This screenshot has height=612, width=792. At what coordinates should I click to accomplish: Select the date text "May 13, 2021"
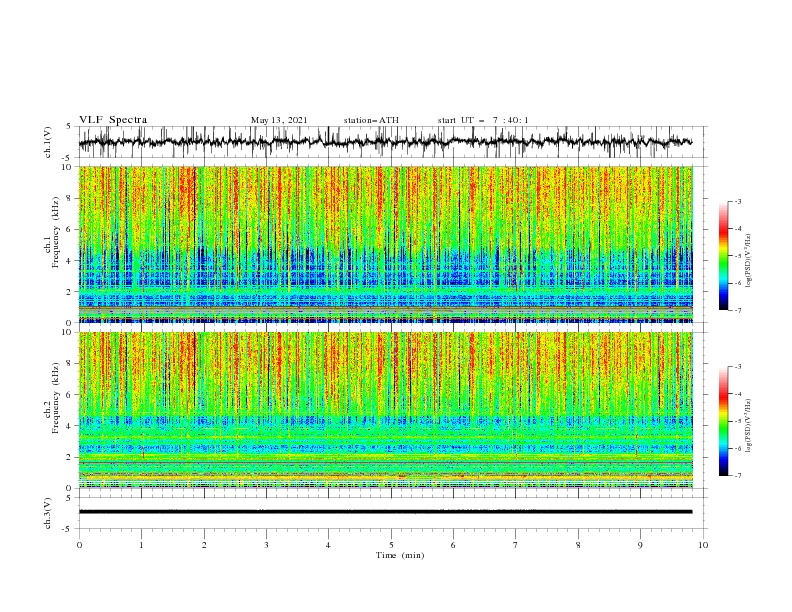point(279,120)
